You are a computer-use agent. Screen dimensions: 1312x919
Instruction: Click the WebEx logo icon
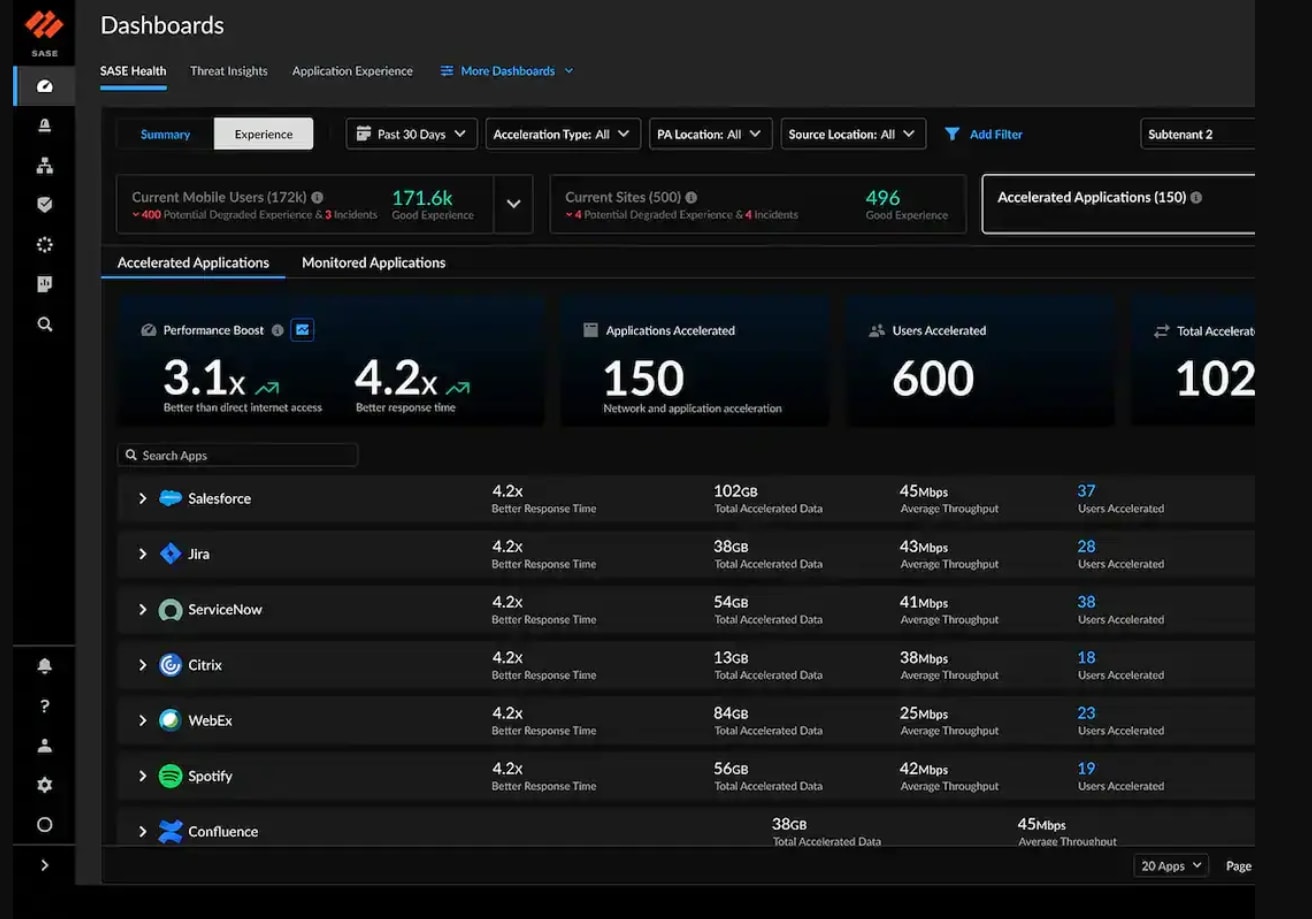171,720
